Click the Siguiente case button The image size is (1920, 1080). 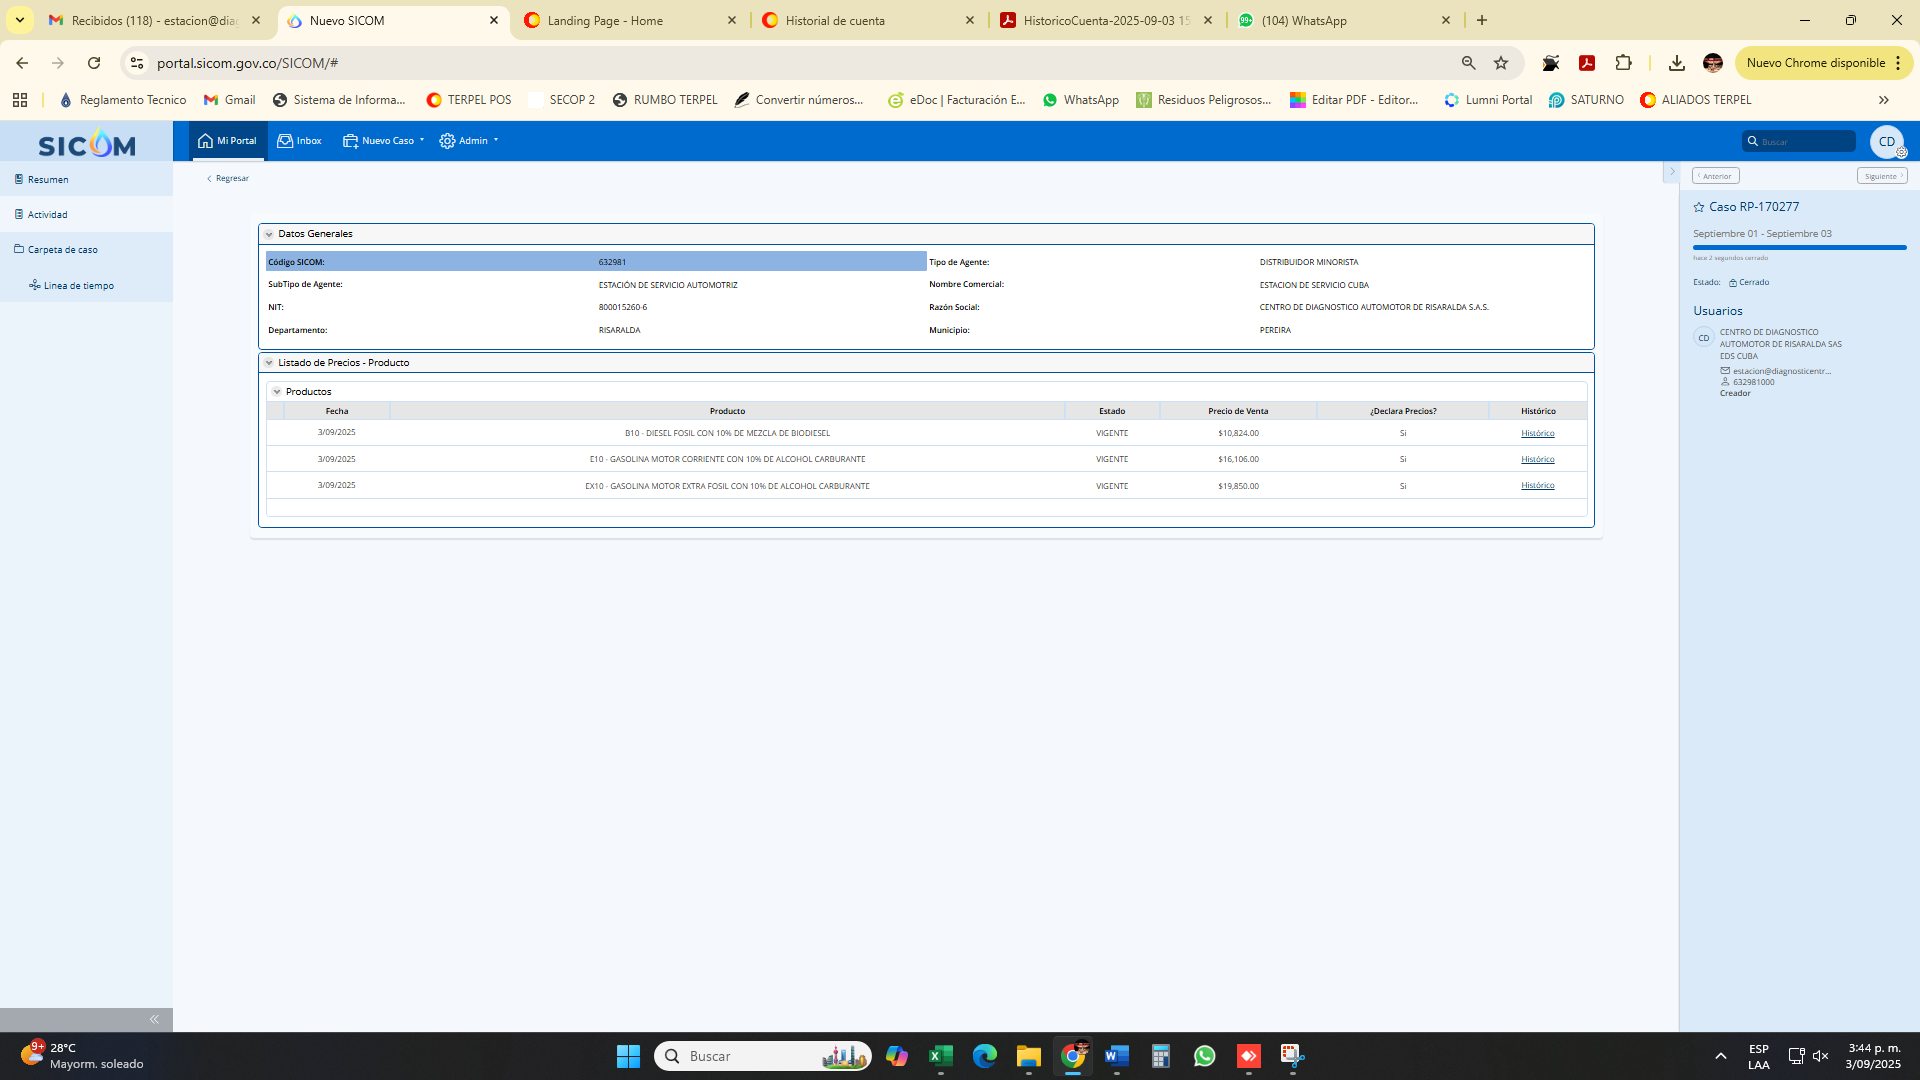pos(1882,176)
